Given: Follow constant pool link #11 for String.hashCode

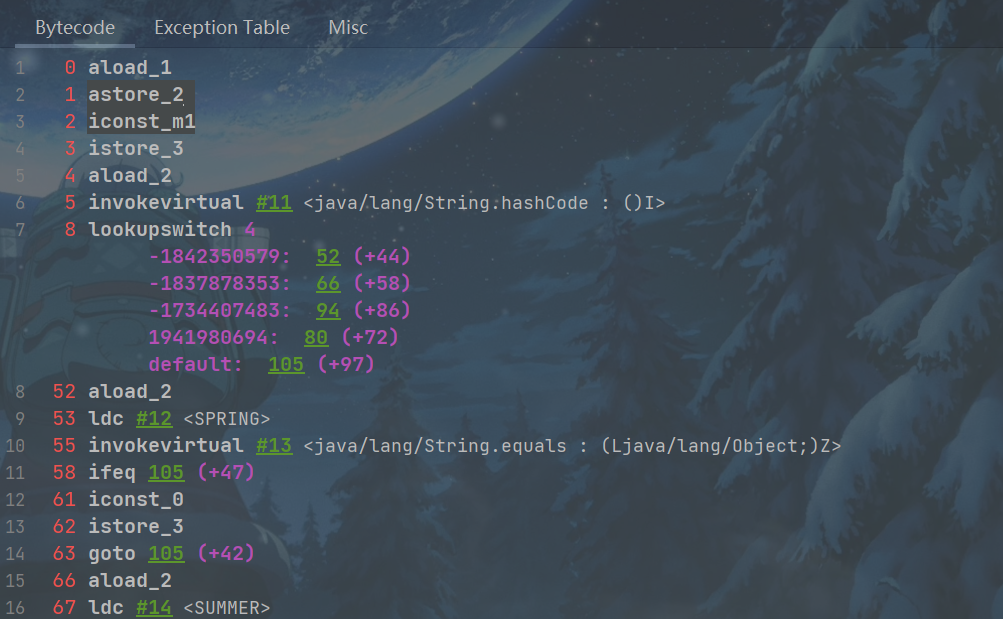Looking at the screenshot, I should (274, 203).
